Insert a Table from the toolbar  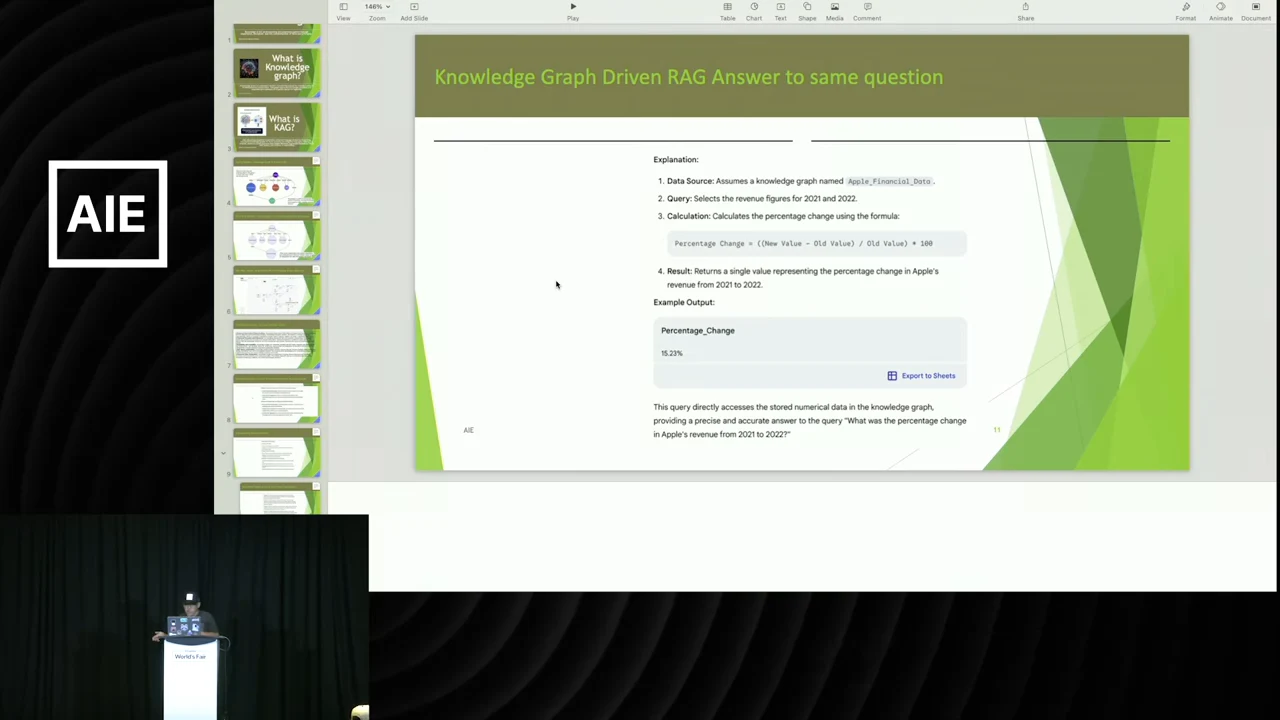click(728, 11)
